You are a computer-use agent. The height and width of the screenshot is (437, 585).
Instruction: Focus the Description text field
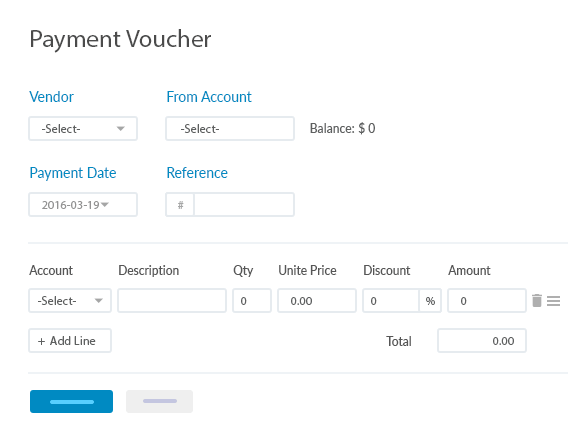(172, 300)
